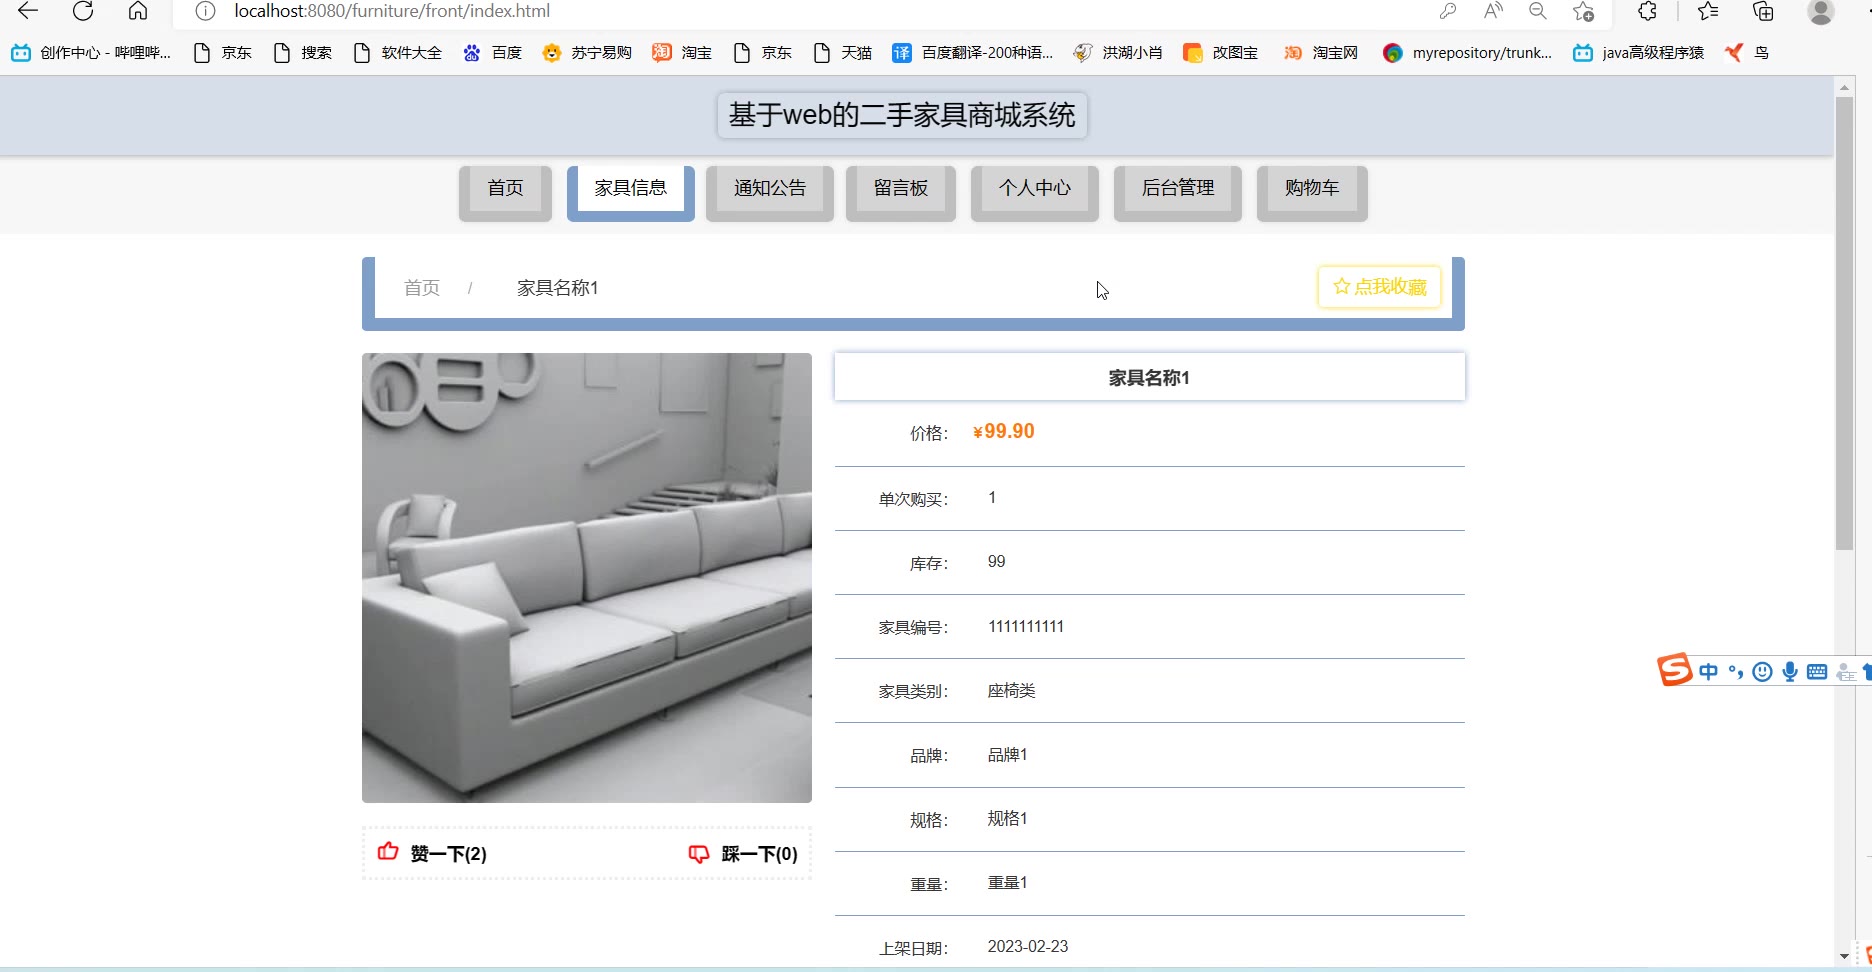Click category value 座椅类
The width and height of the screenshot is (1872, 972).
1012,691
